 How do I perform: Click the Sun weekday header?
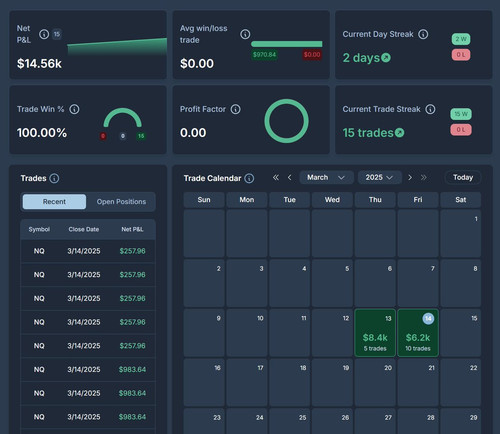tap(204, 200)
